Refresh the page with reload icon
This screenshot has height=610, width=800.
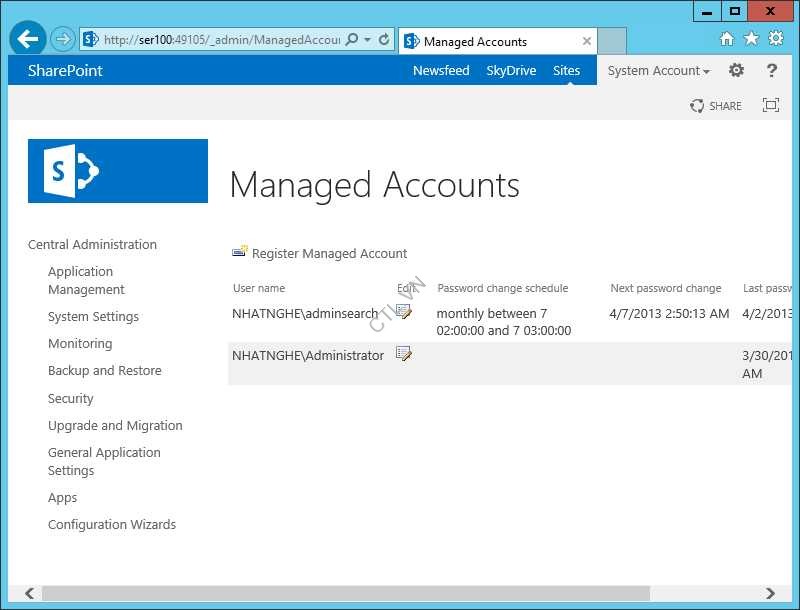tap(384, 39)
